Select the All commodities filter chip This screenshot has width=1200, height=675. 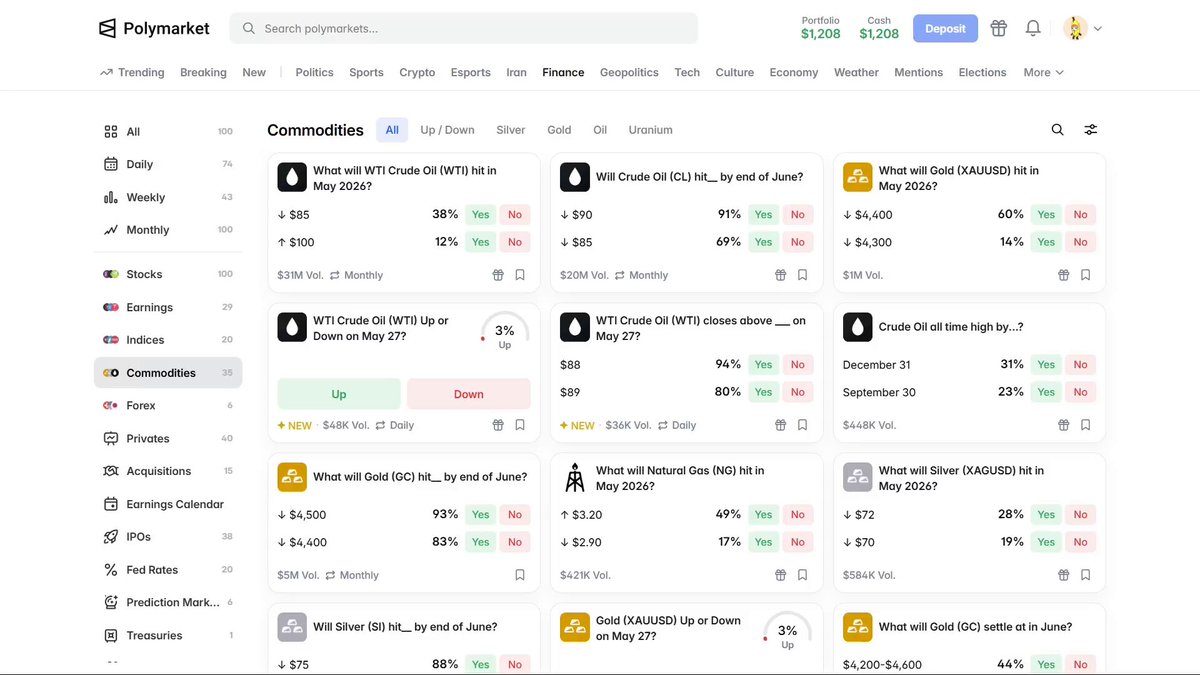pyautogui.click(x=392, y=130)
